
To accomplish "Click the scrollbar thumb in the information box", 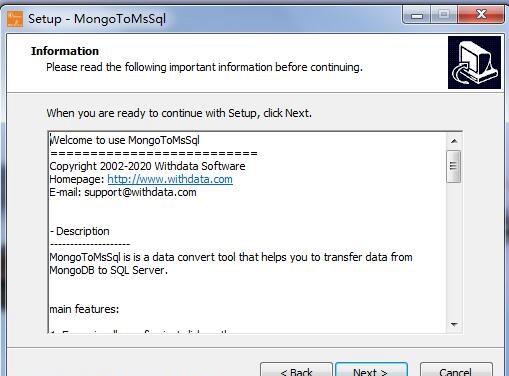I will point(454,166).
